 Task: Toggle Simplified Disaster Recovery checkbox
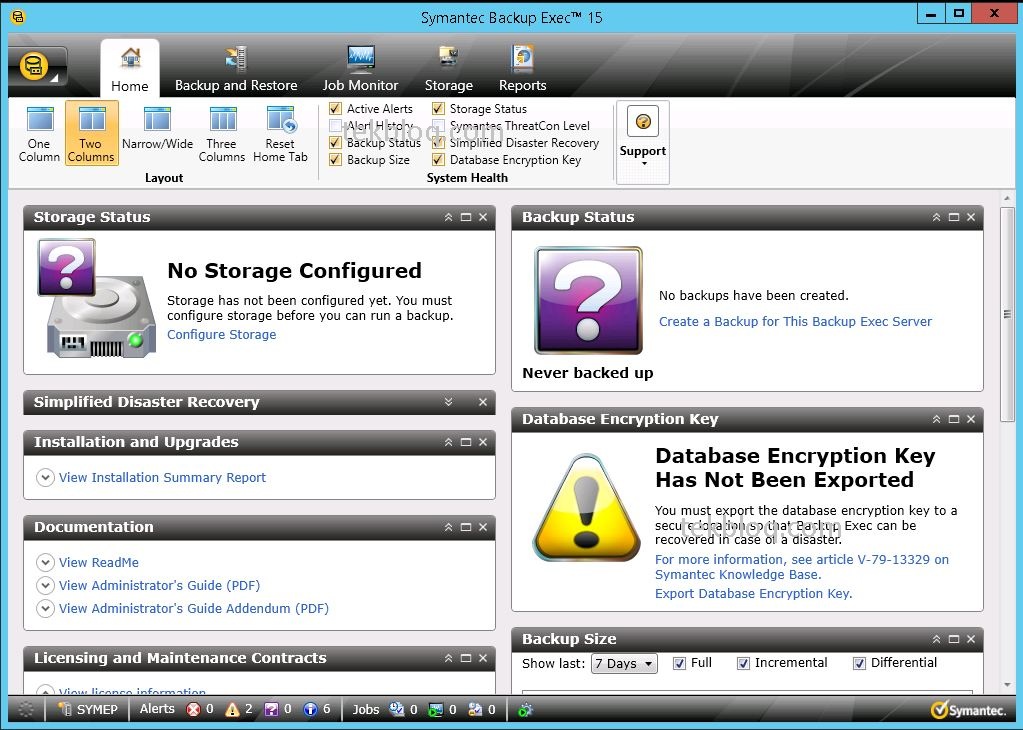[438, 142]
